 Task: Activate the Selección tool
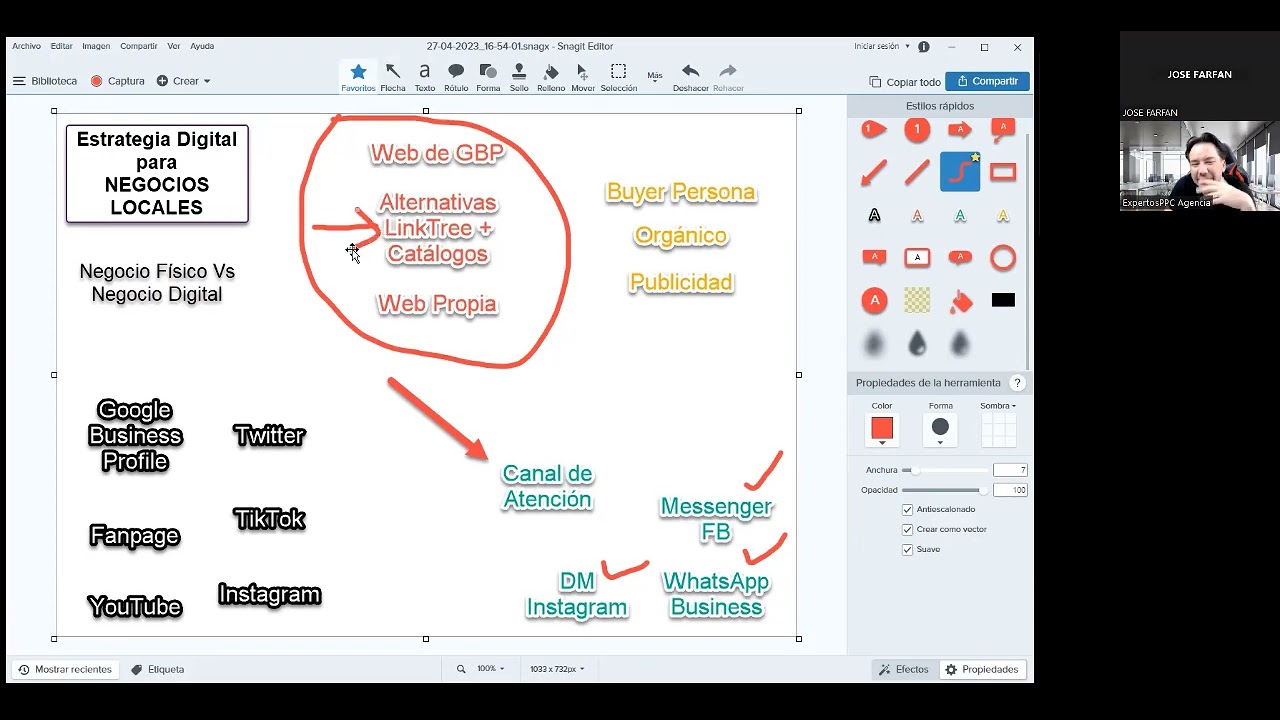pyautogui.click(x=618, y=76)
